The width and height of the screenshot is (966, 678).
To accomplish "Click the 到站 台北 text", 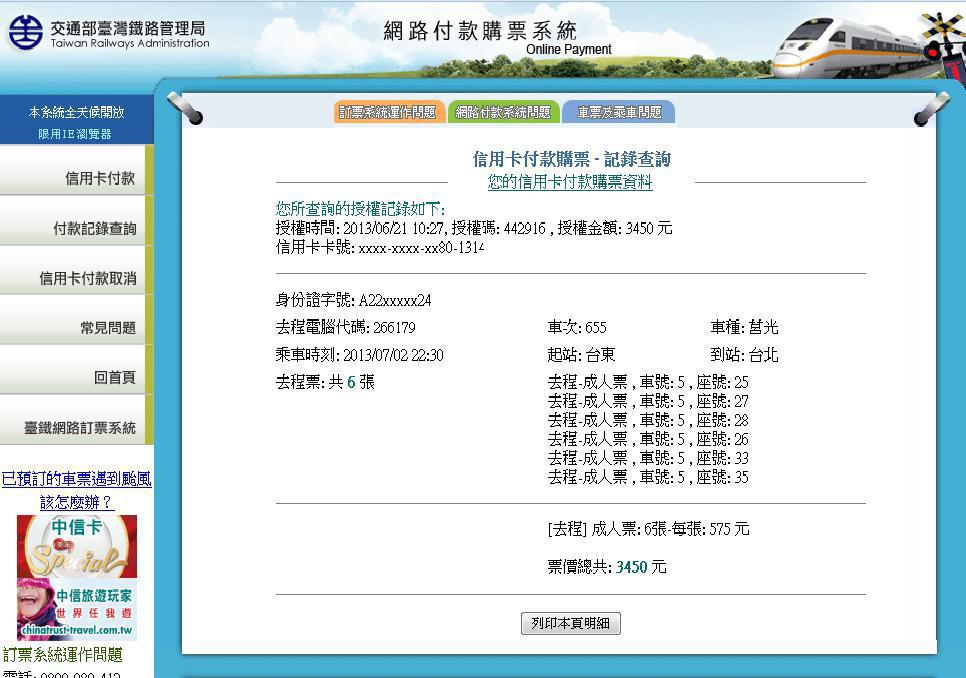I will pyautogui.click(x=744, y=355).
